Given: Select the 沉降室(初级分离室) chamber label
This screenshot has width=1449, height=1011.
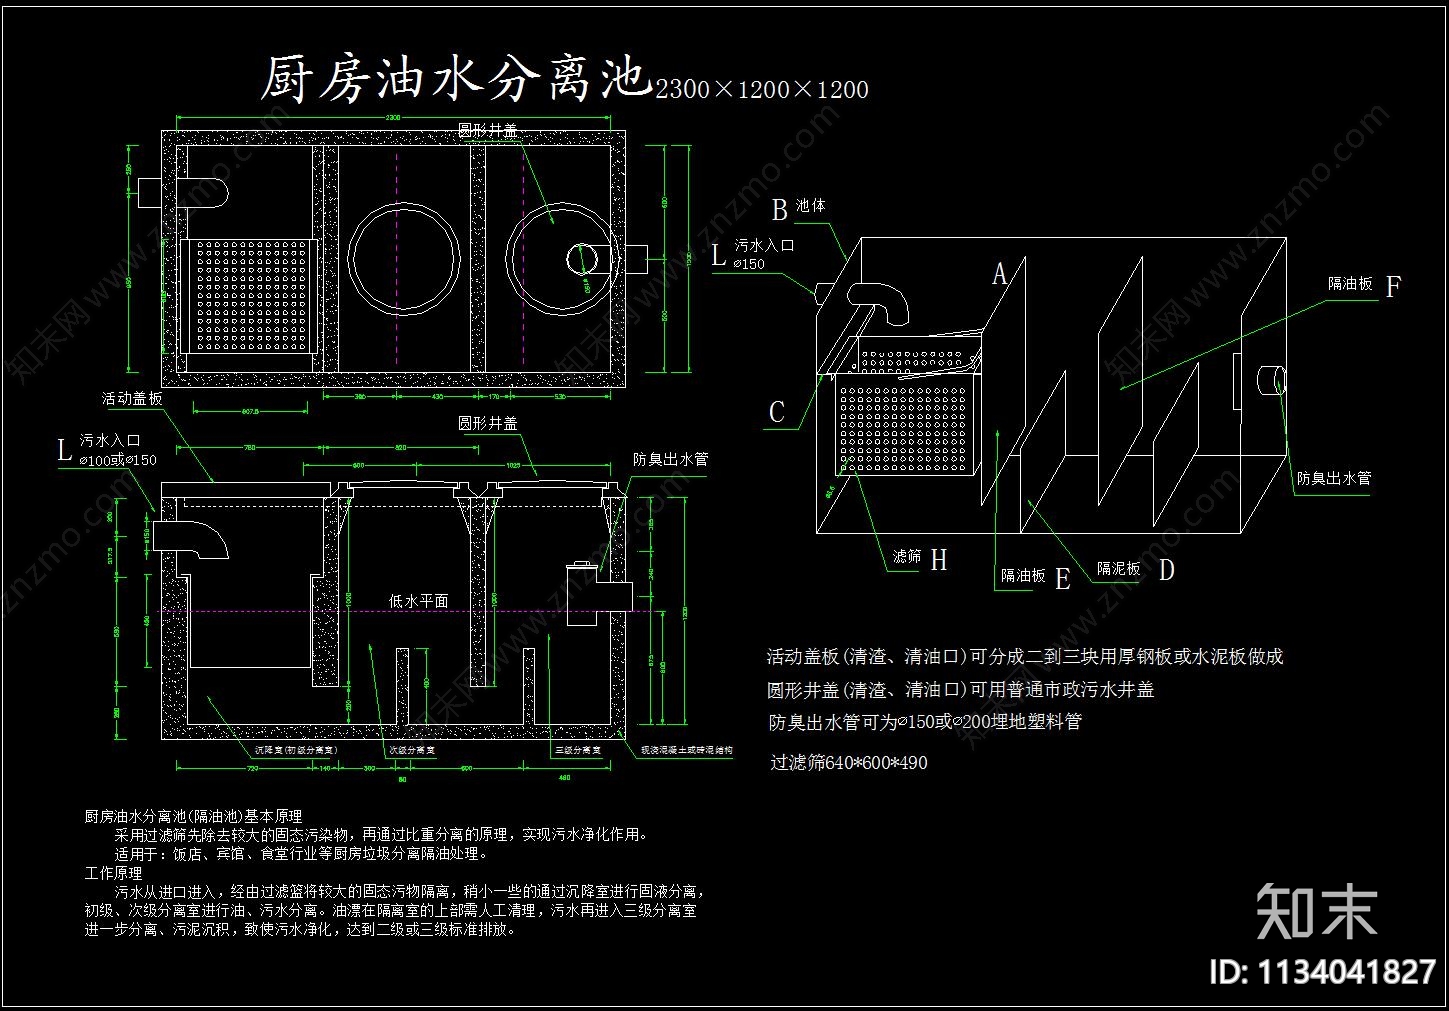Looking at the screenshot, I should 296,749.
